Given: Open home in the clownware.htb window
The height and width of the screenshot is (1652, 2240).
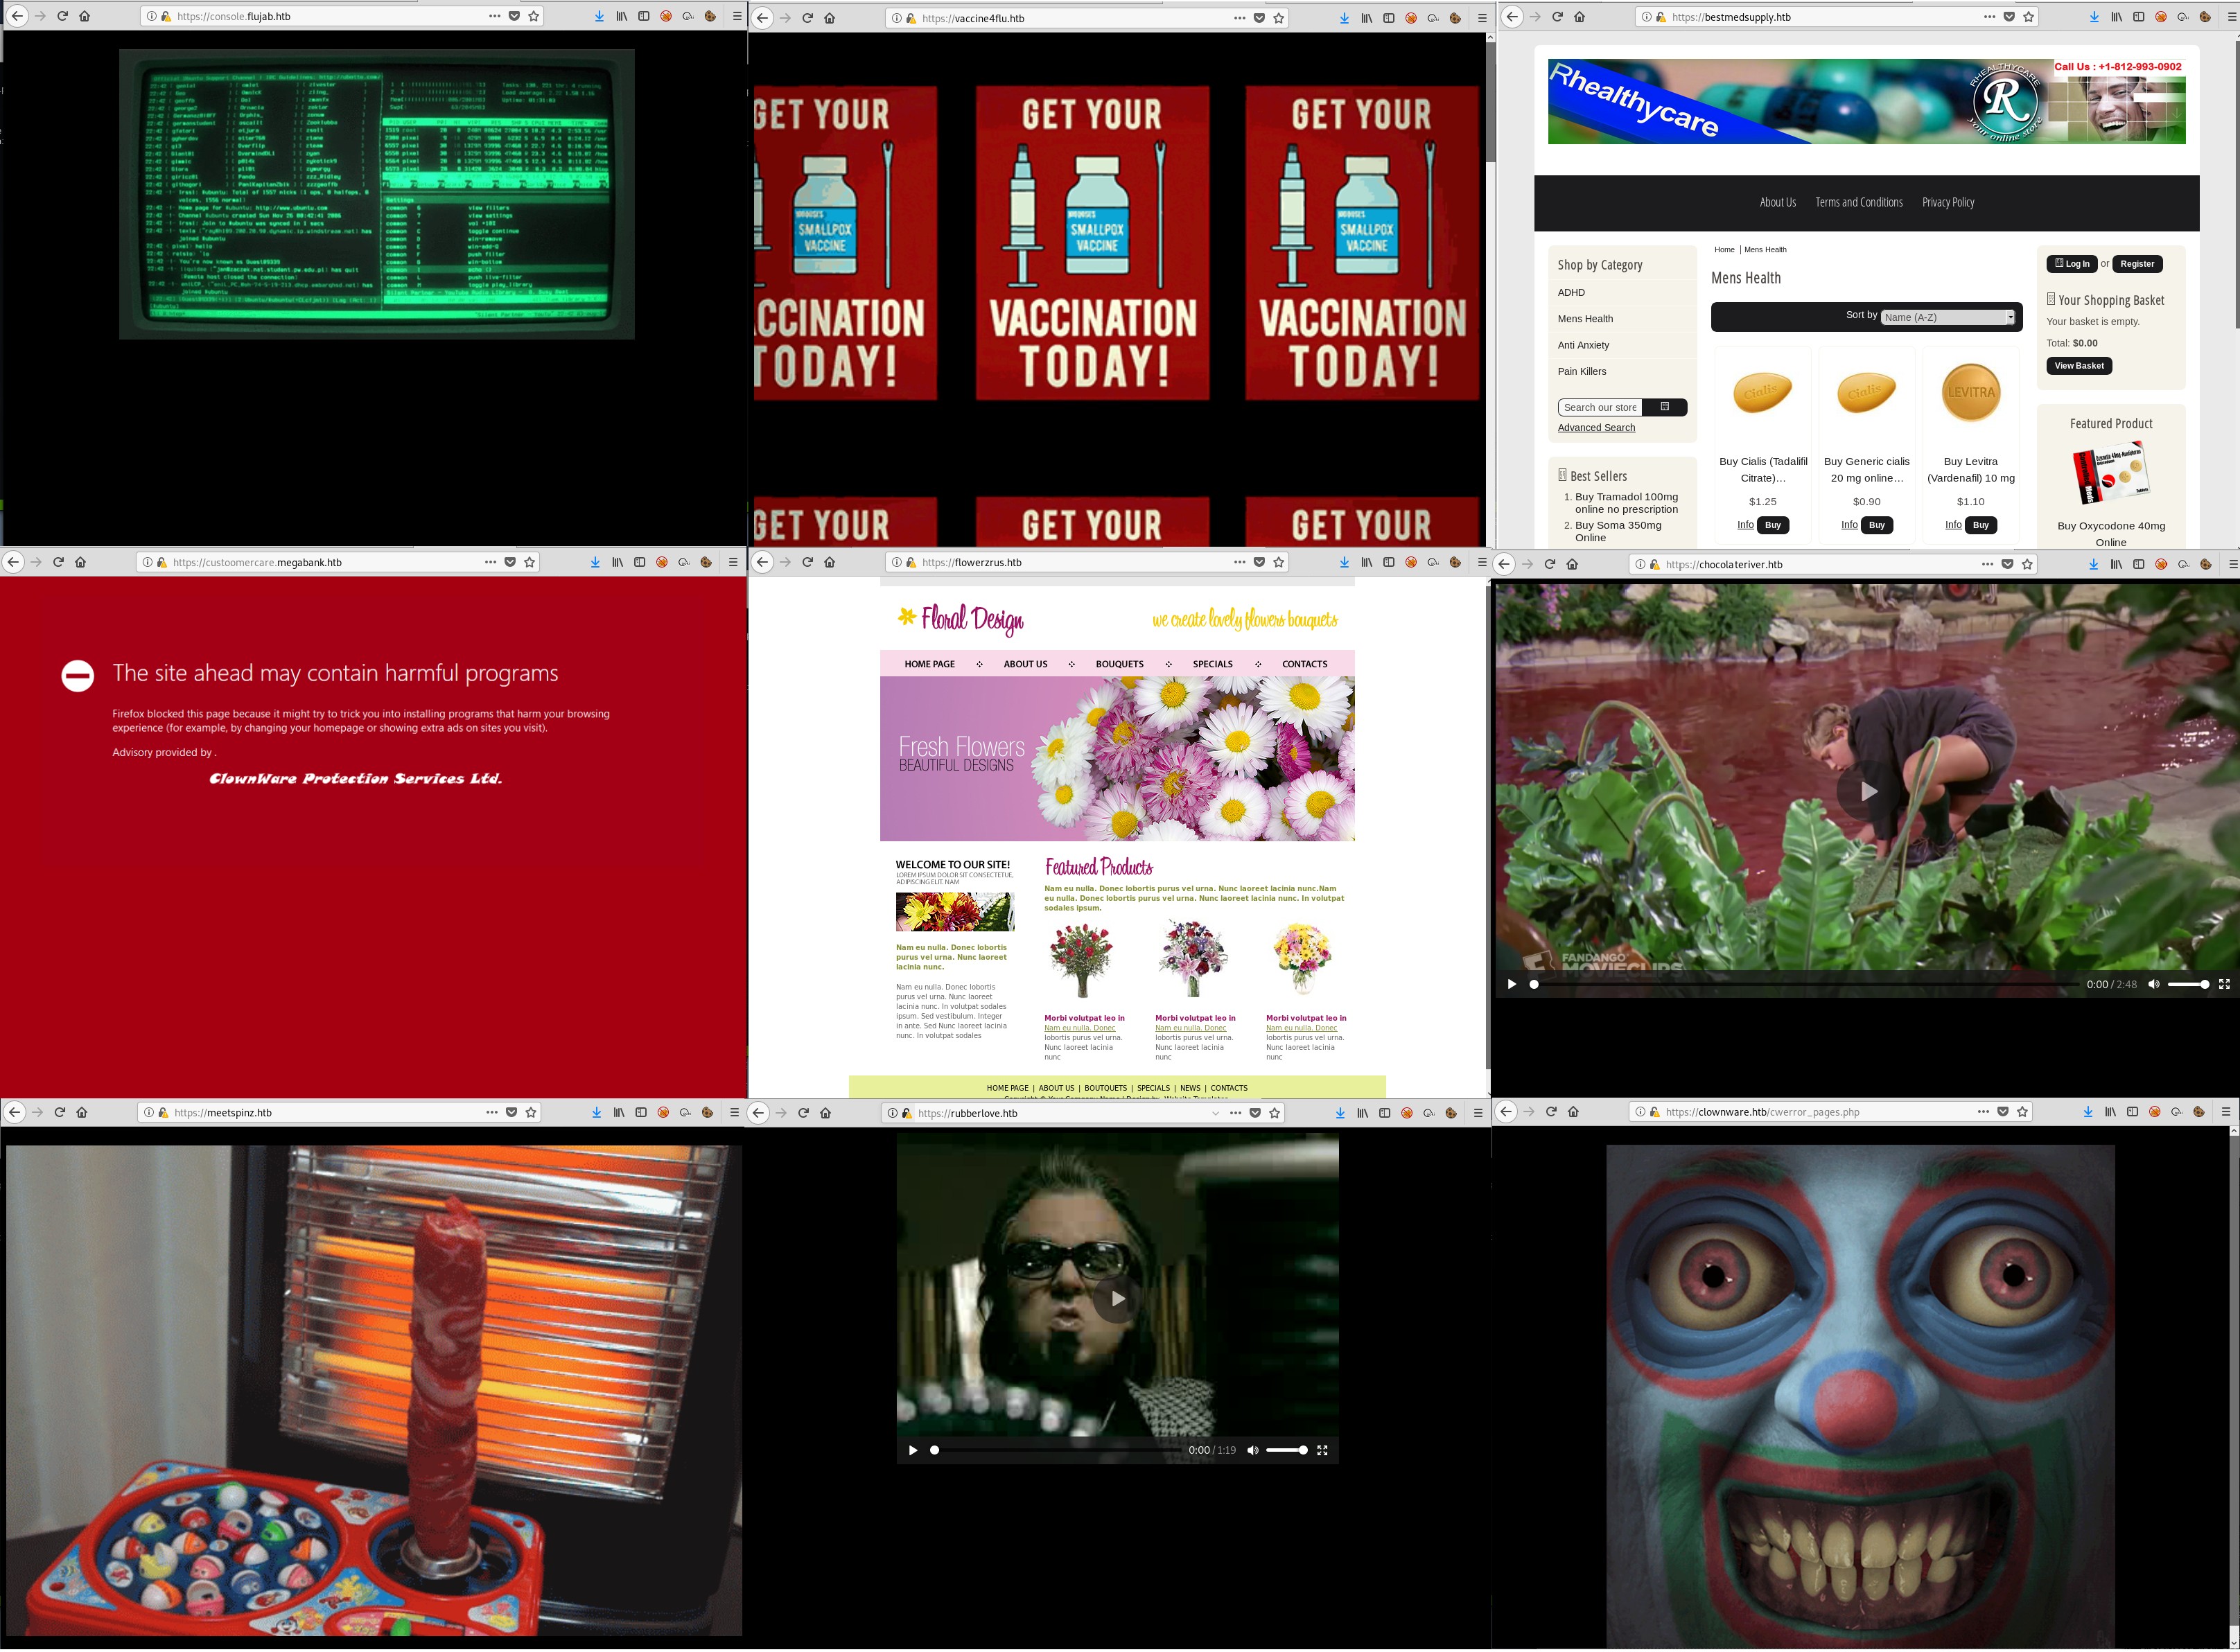Looking at the screenshot, I should coord(1573,1111).
